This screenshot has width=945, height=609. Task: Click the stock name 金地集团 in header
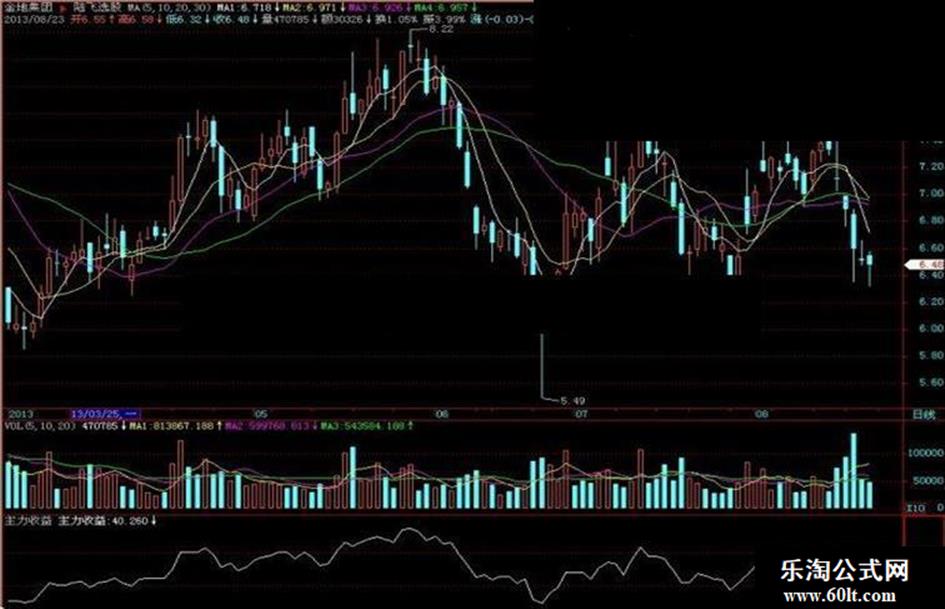[x=28, y=8]
